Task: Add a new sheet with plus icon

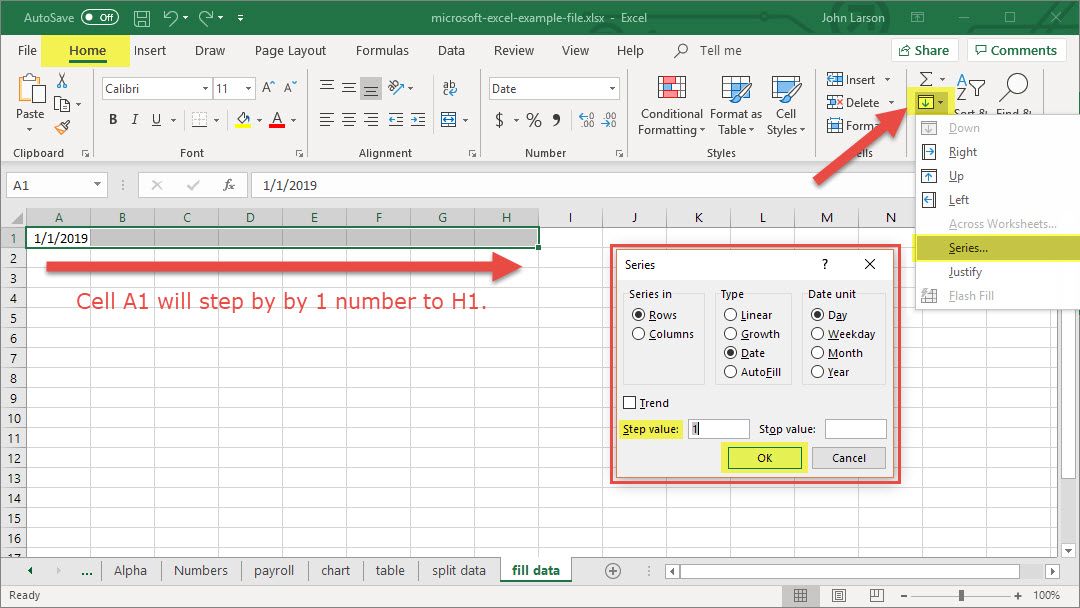Action: click(613, 570)
